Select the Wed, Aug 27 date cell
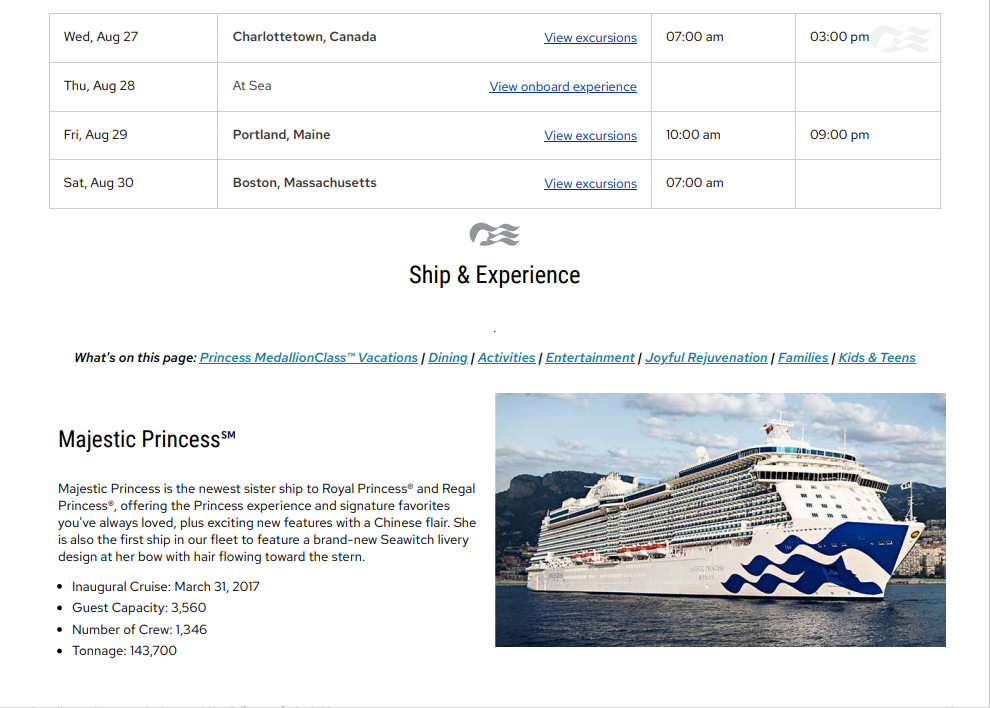The image size is (990, 708). pyautogui.click(x=101, y=37)
